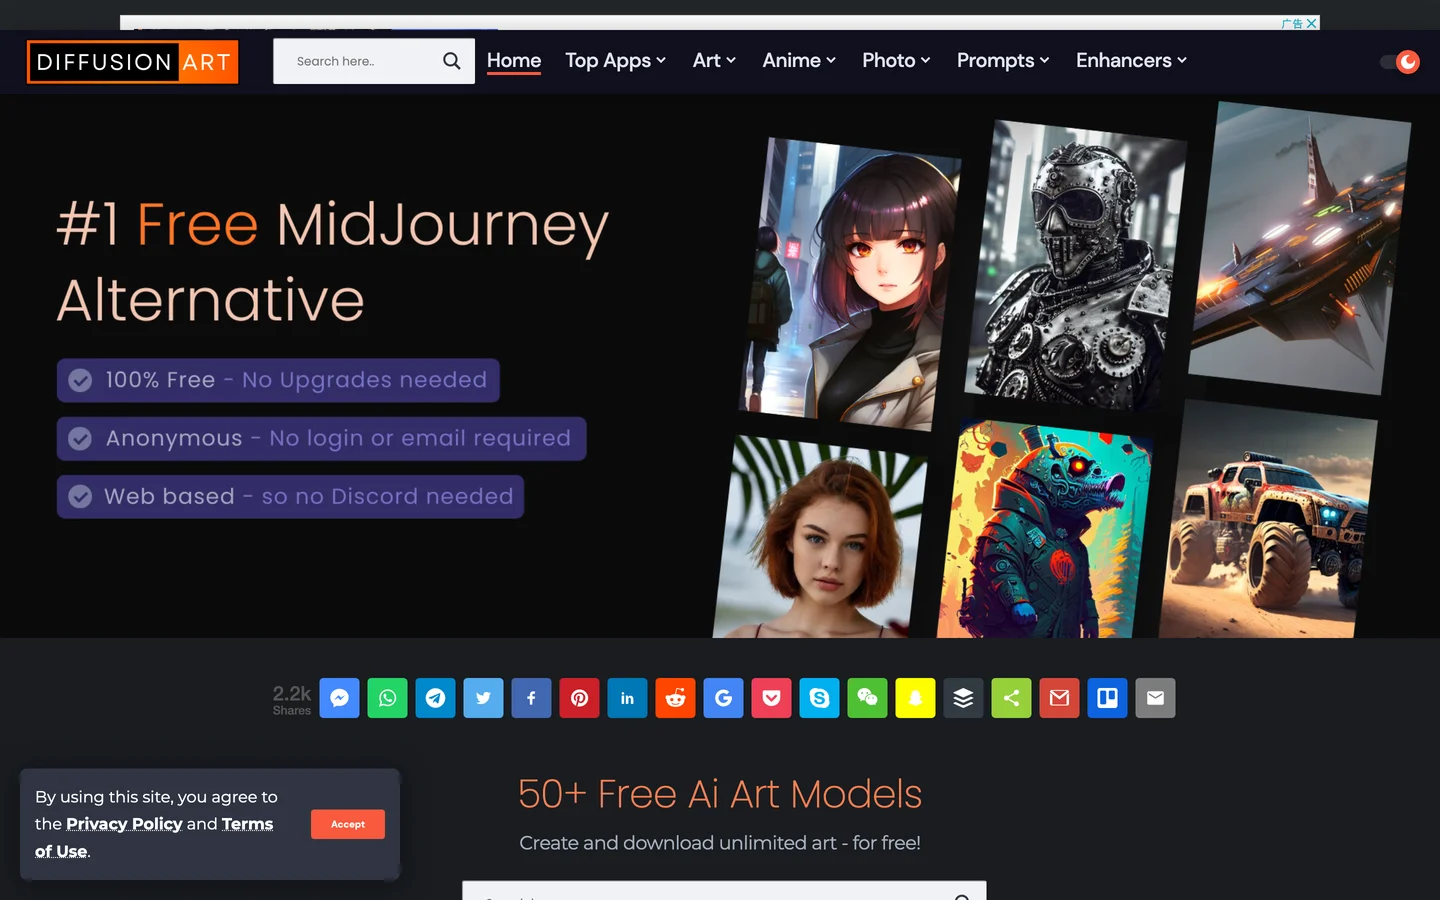Screen dimensions: 1440x900
Task: Open the Prompts menu
Action: coord(1002,61)
